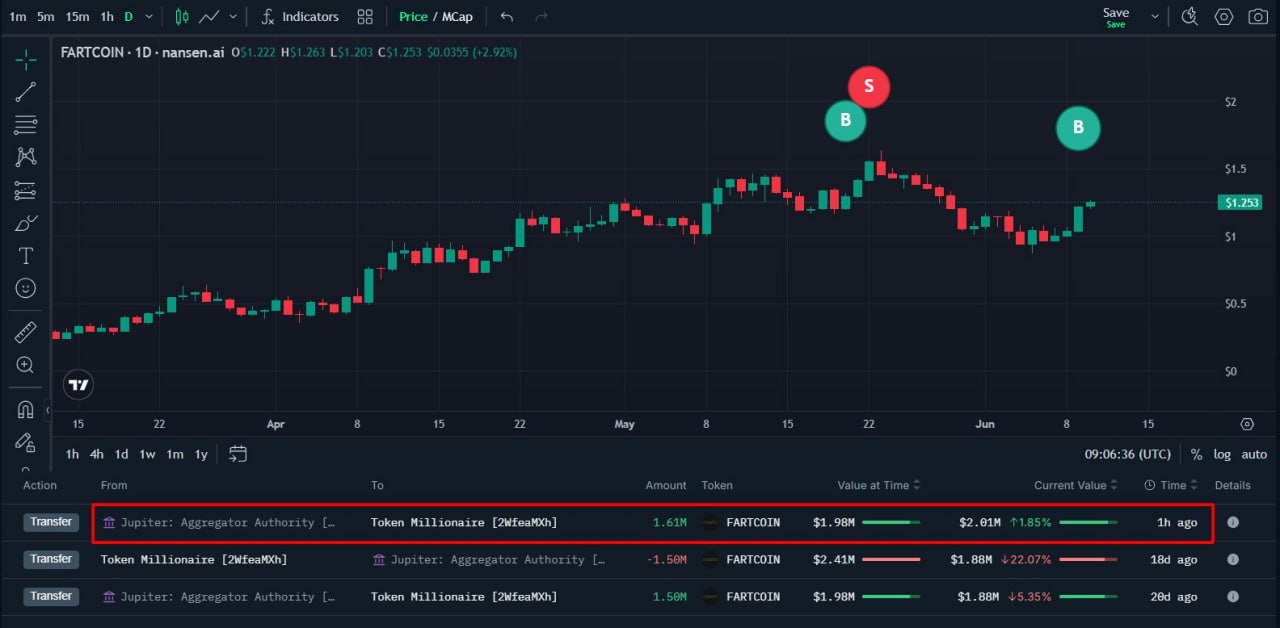
Task: Set range to 1y
Action: click(x=201, y=454)
